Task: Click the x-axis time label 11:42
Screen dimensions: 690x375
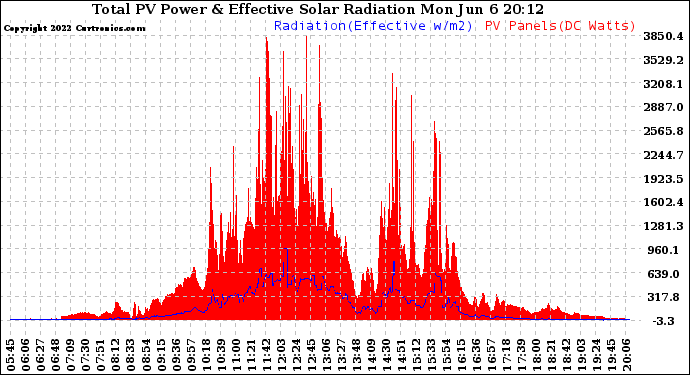Action: tap(266, 355)
